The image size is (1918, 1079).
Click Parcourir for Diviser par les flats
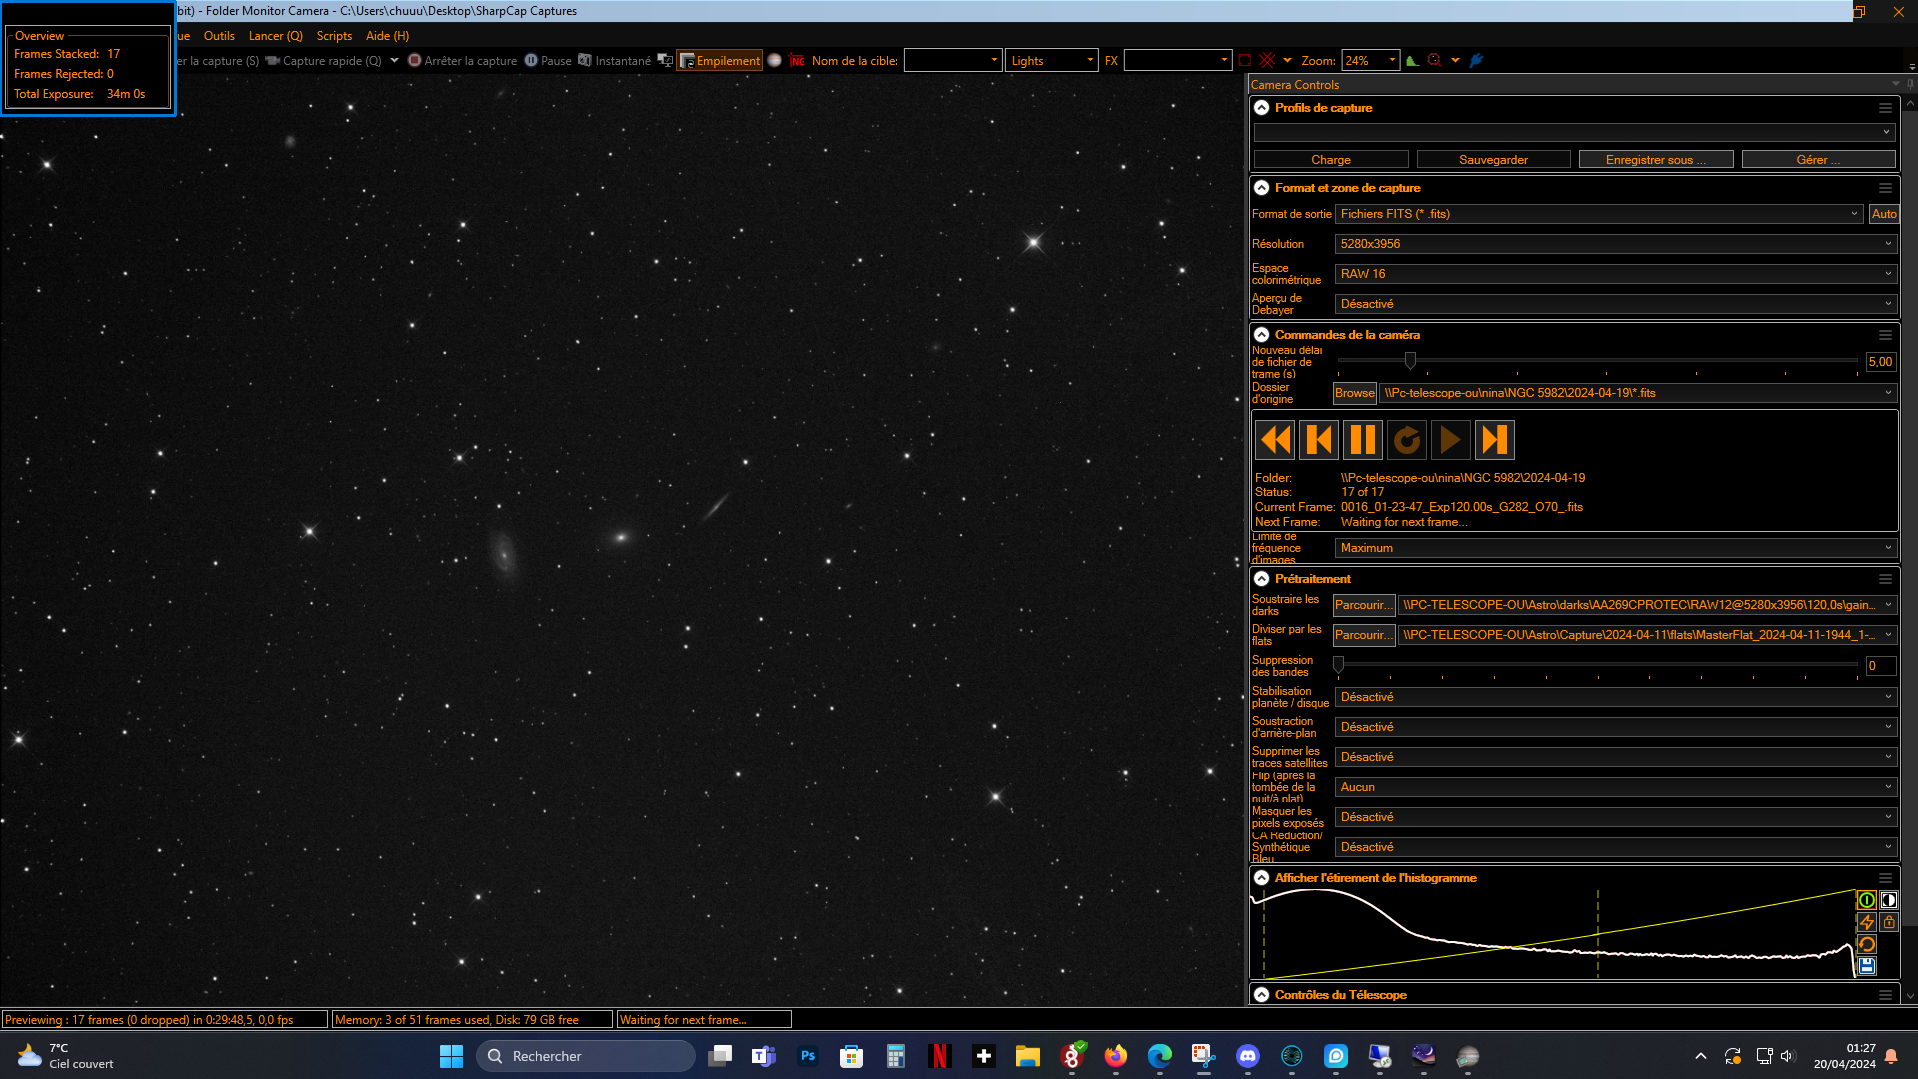[1364, 635]
